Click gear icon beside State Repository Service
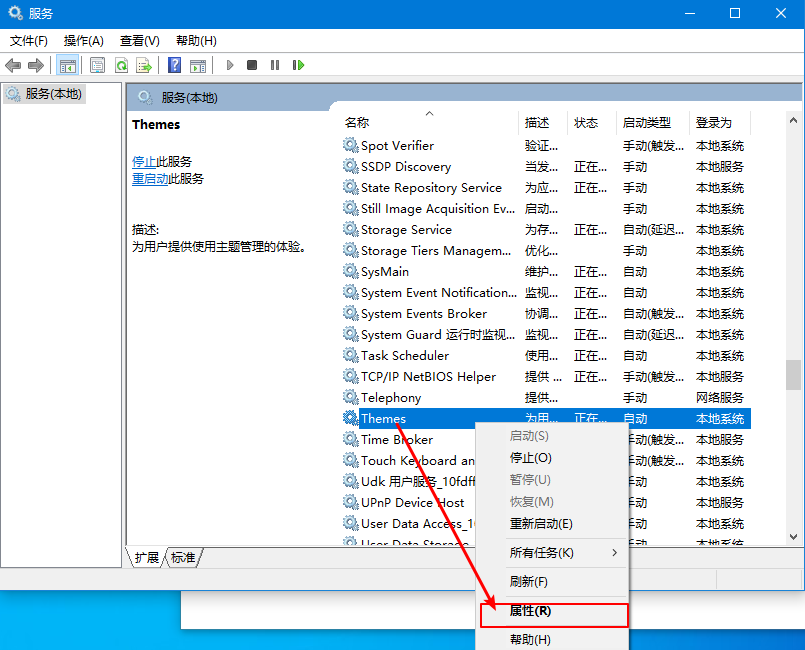Viewport: 805px width, 650px height. (x=351, y=187)
